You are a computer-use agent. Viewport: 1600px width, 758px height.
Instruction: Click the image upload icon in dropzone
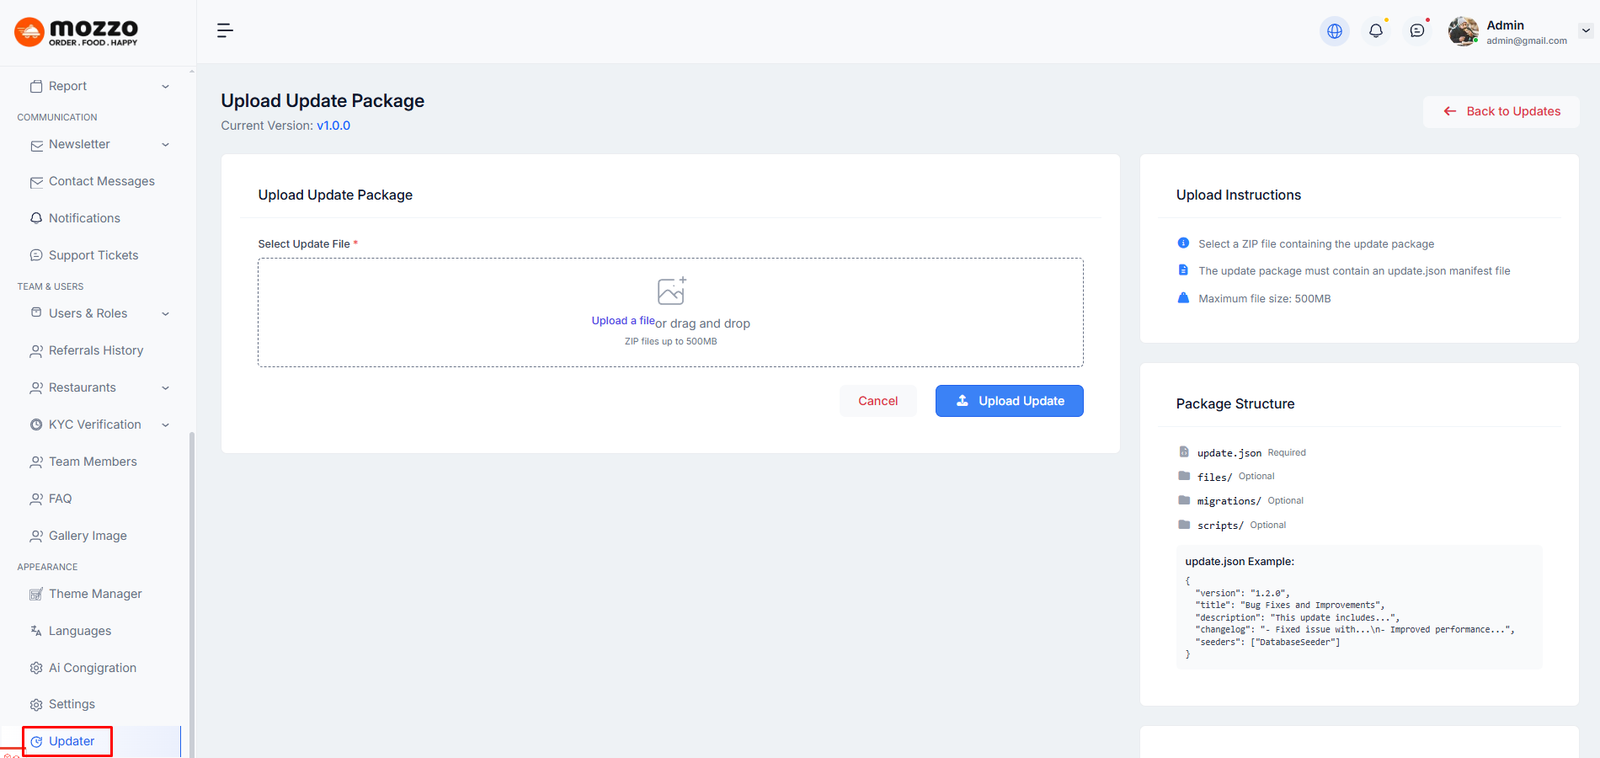pyautogui.click(x=671, y=291)
